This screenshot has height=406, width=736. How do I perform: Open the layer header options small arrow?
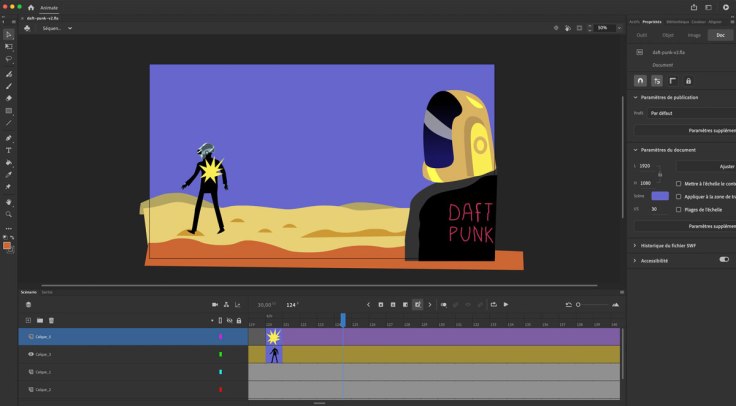[x=212, y=321]
